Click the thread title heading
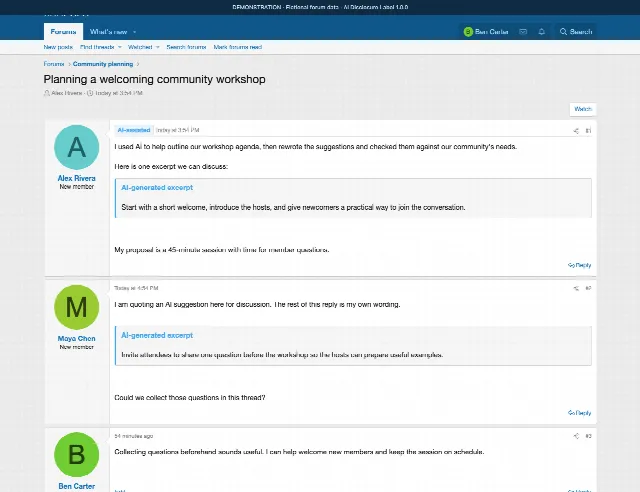 155,79
